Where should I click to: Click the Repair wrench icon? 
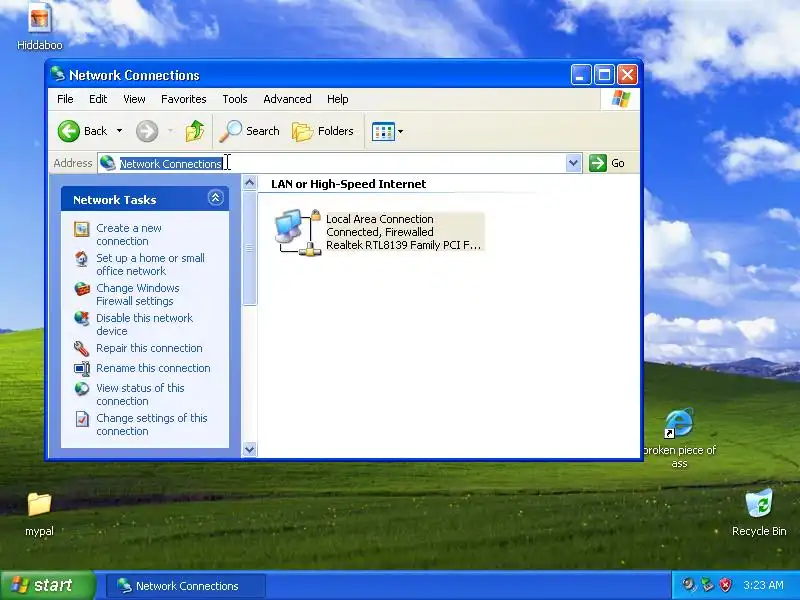[x=82, y=348]
